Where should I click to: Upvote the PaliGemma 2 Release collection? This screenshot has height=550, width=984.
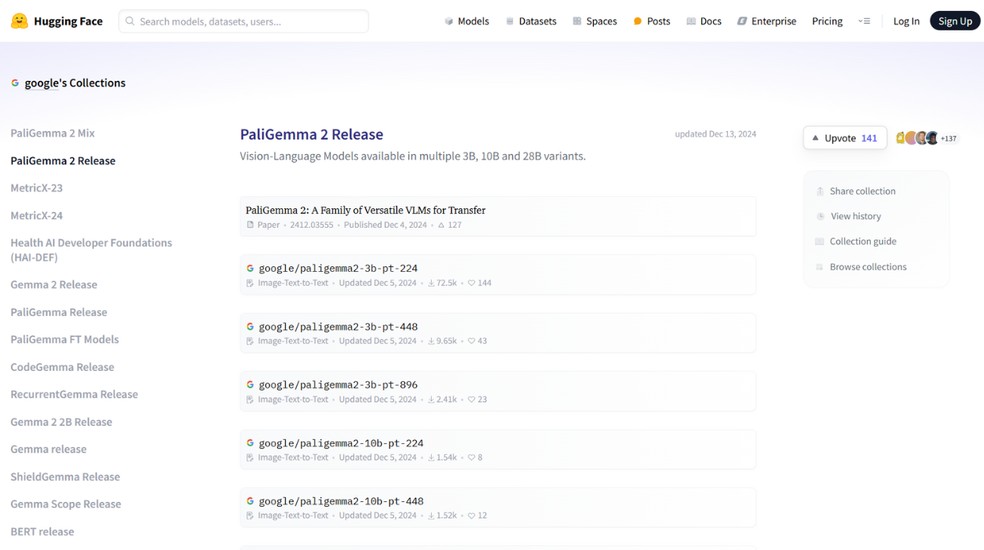click(845, 138)
